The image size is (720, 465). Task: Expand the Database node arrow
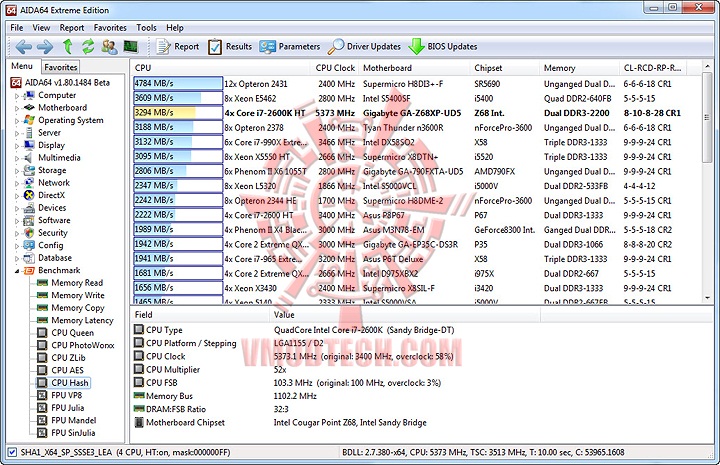click(x=17, y=258)
